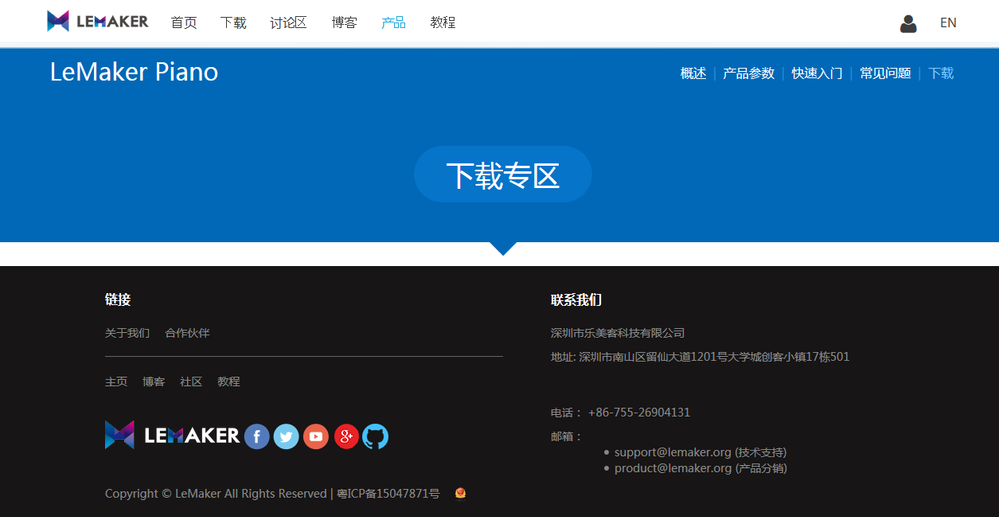This screenshot has width=999, height=517.
Task: Open 下载 in top navigation
Action: 233,23
